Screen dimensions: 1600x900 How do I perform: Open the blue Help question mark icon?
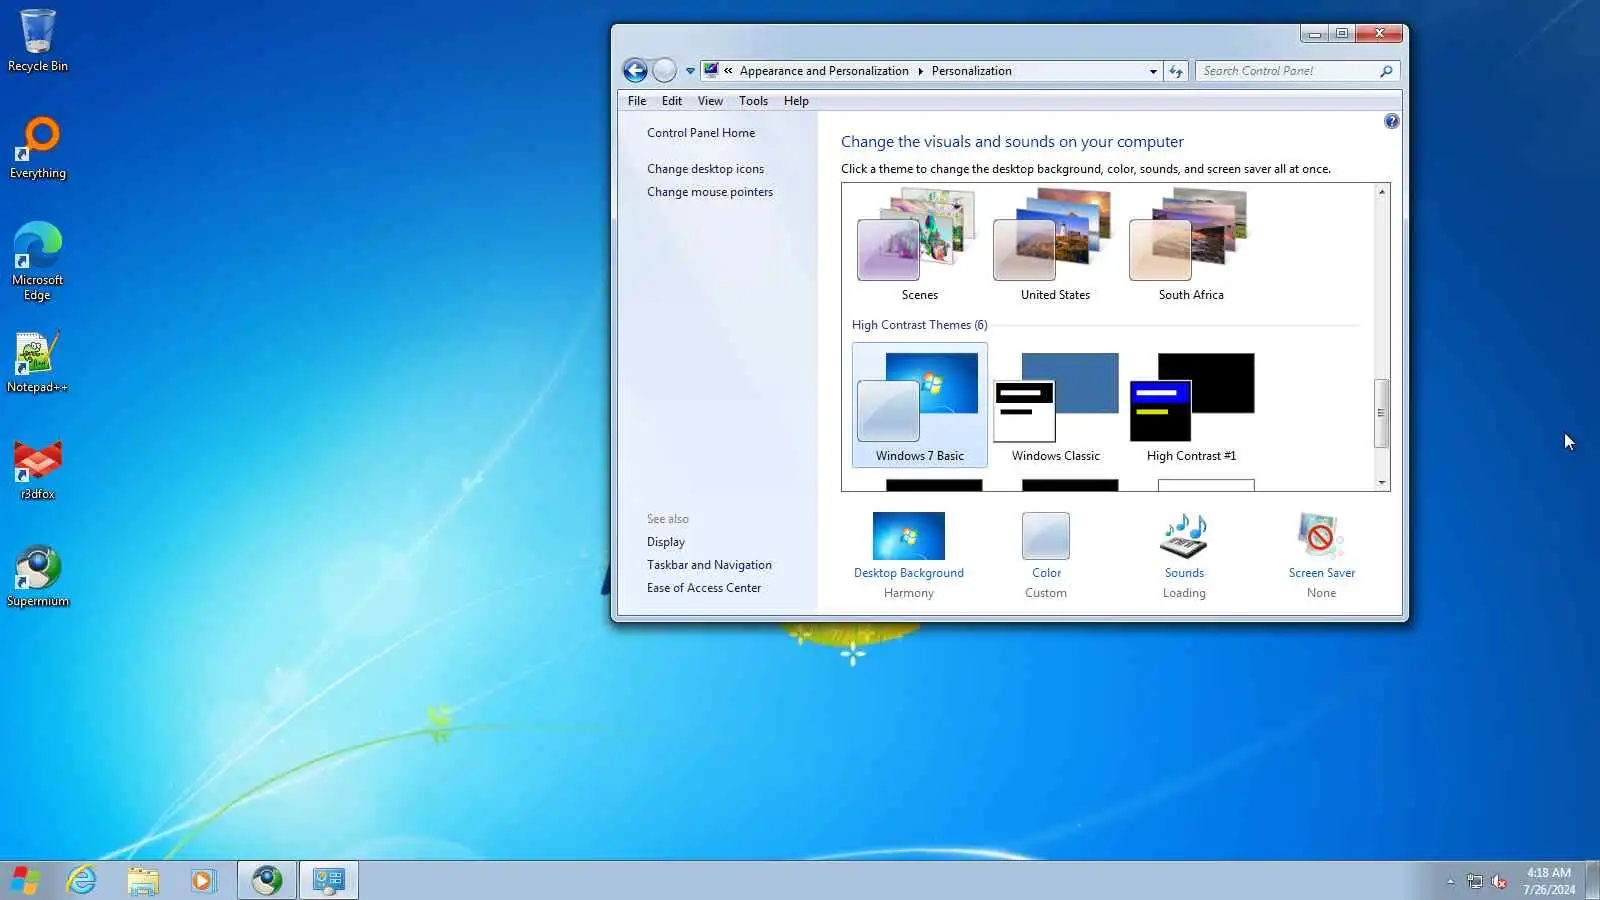click(x=1391, y=121)
